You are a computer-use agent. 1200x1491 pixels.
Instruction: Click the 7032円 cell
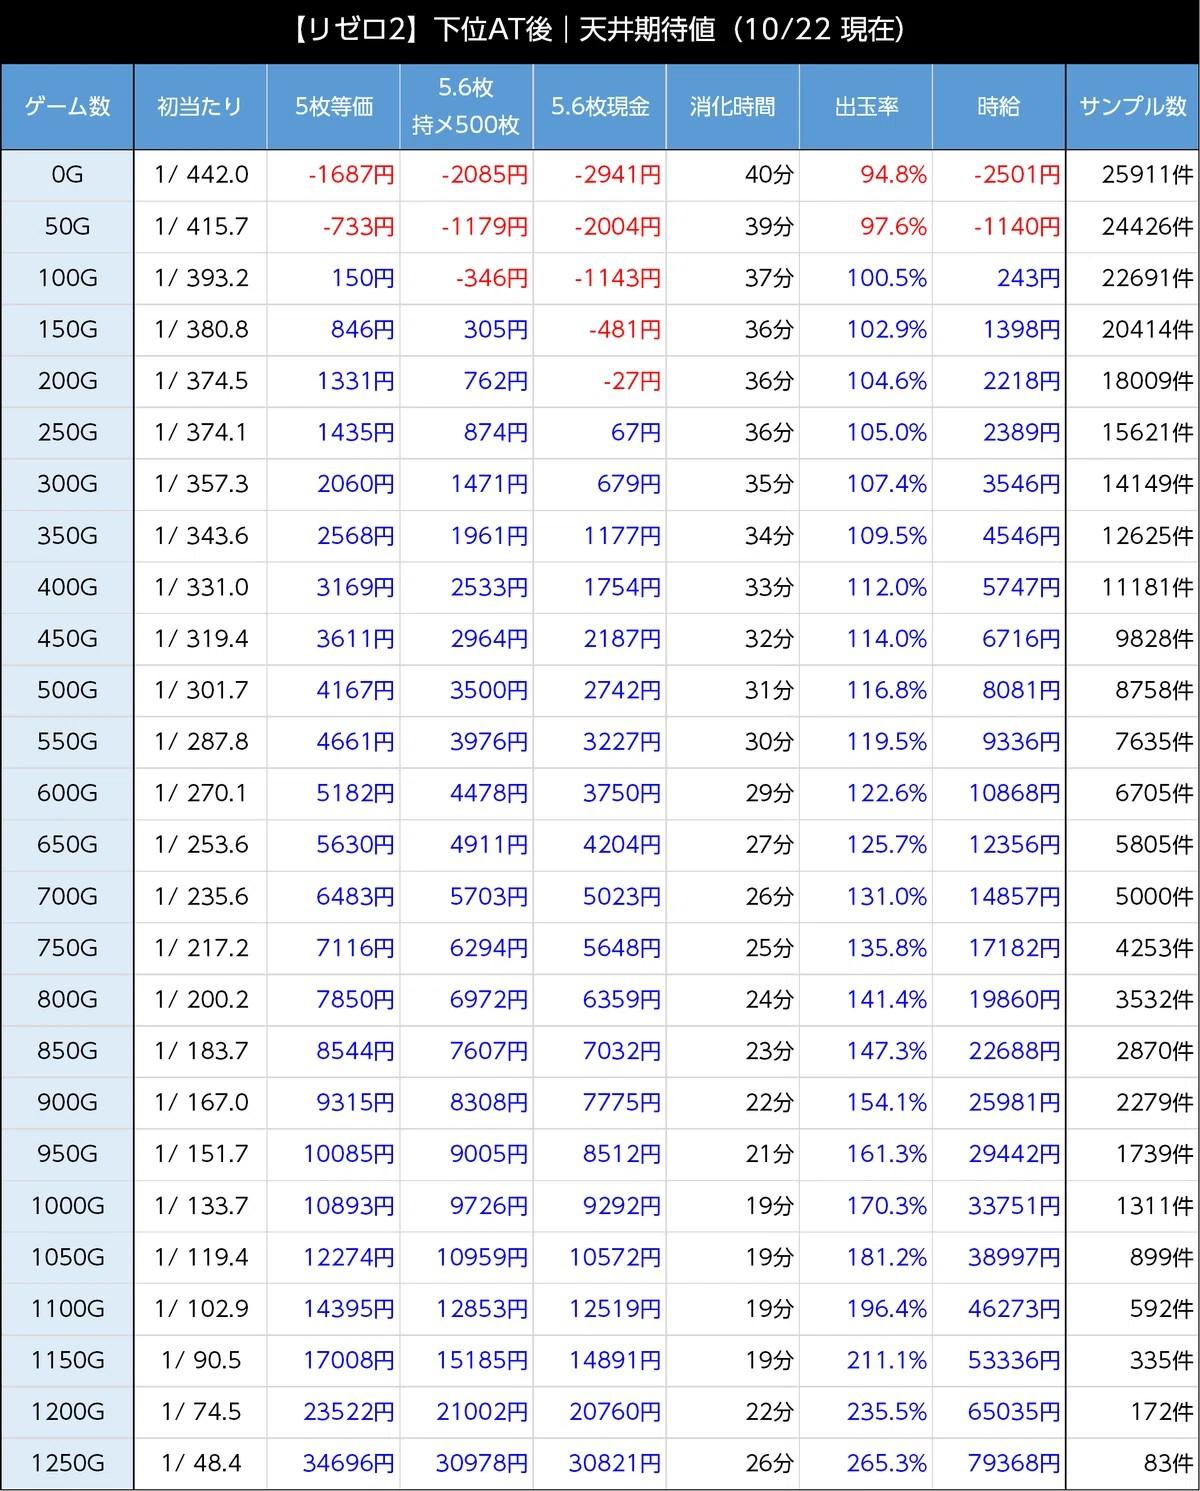click(x=599, y=1051)
